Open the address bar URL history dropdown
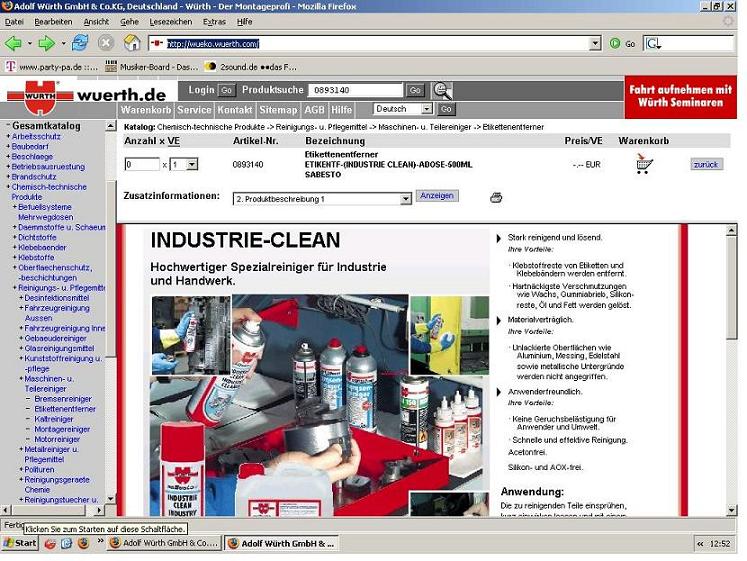 click(595, 44)
